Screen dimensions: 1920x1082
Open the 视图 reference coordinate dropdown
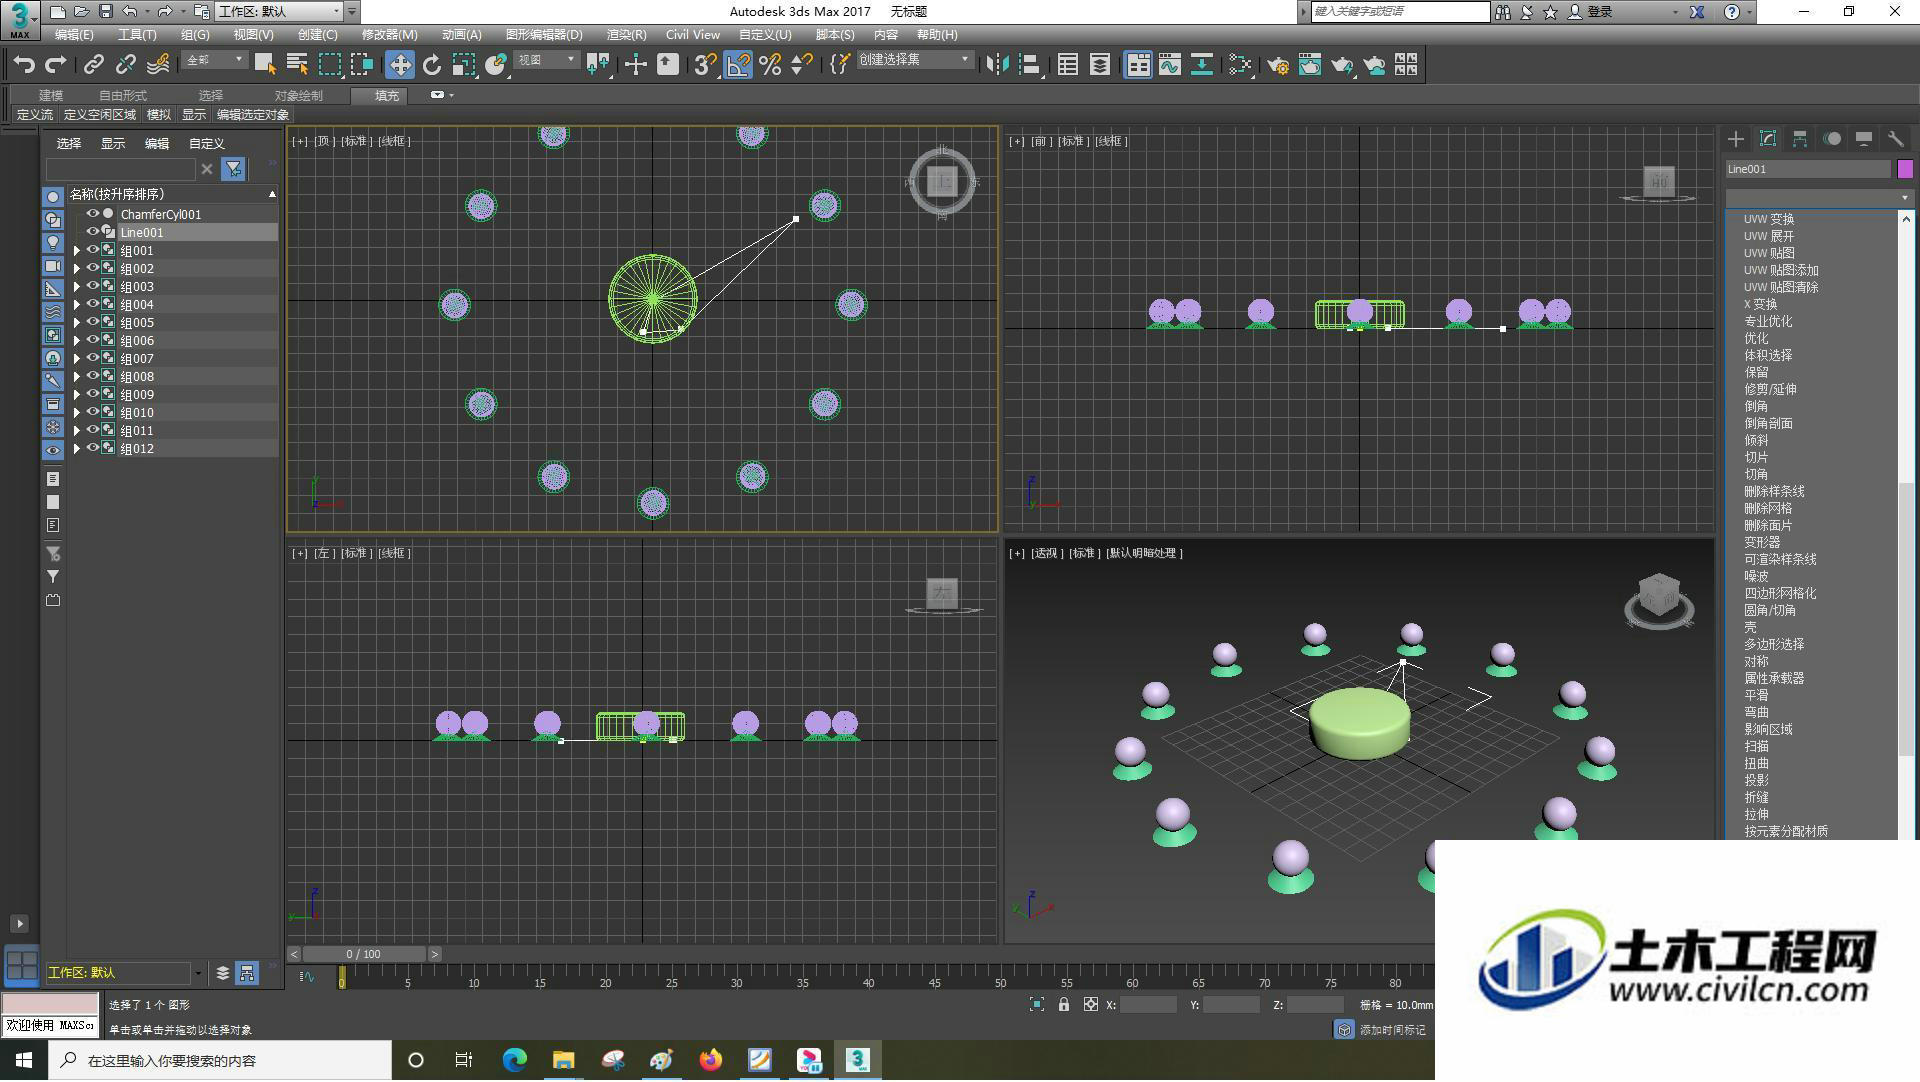pos(546,61)
